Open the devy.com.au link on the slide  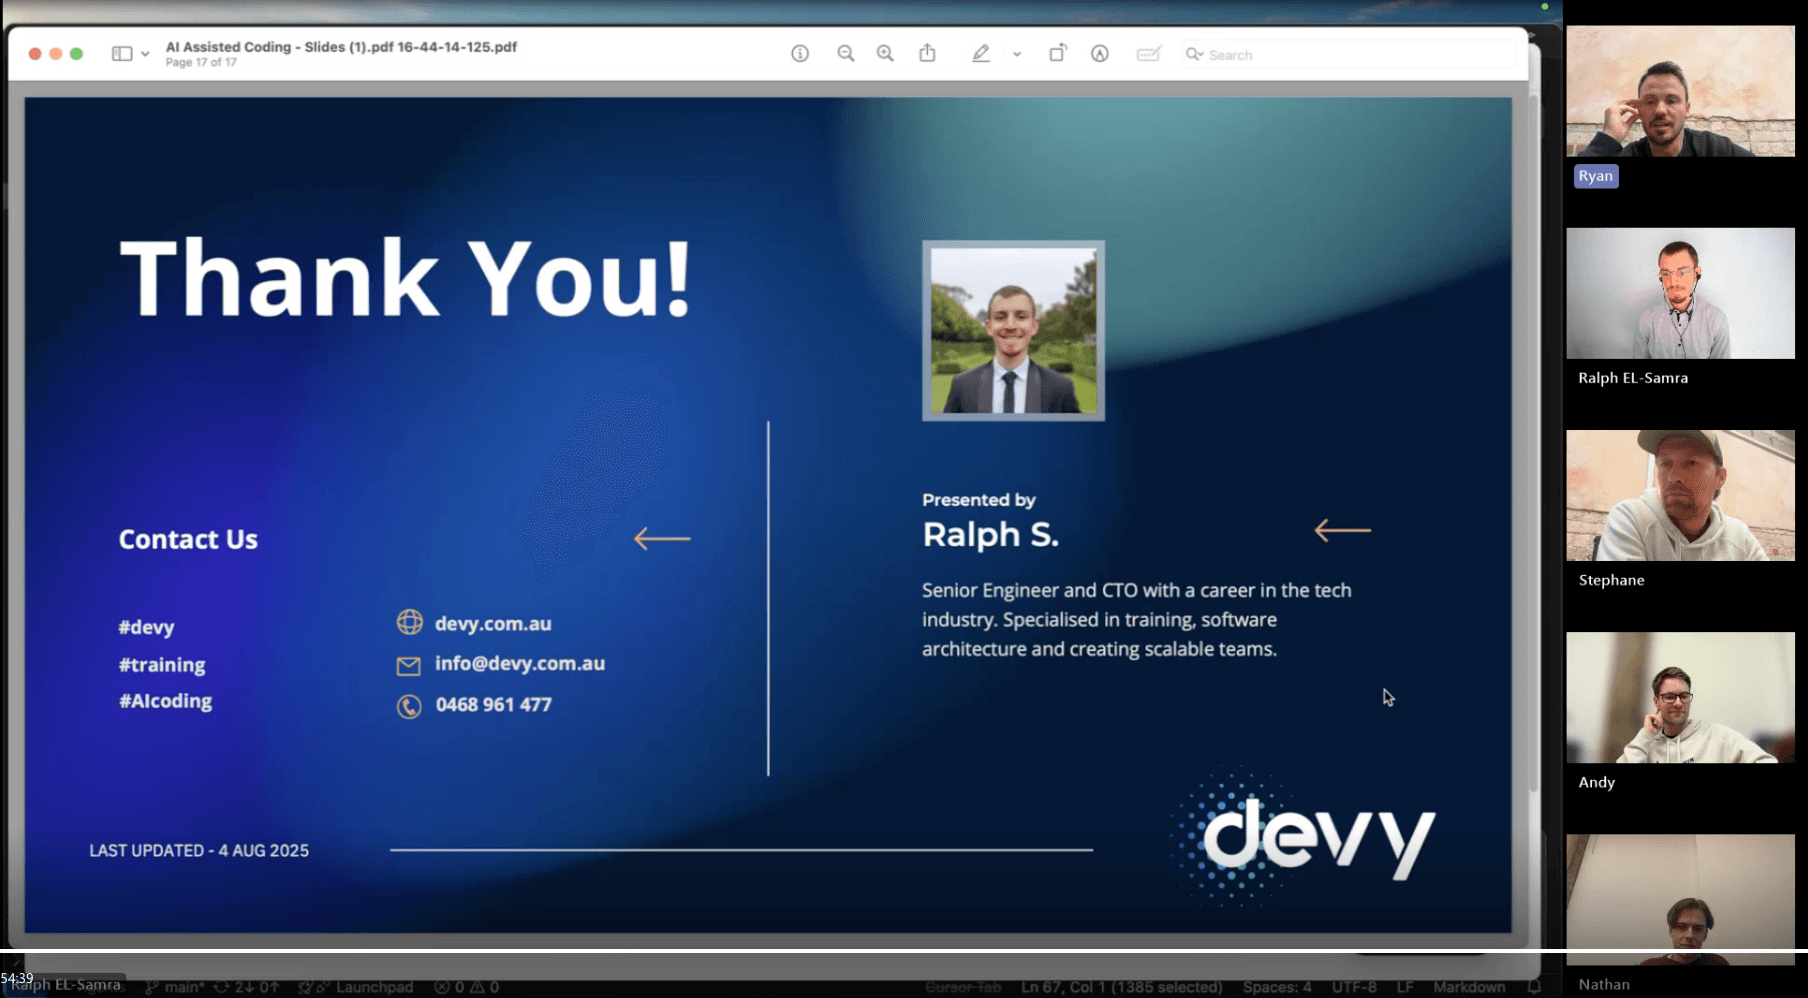[493, 623]
